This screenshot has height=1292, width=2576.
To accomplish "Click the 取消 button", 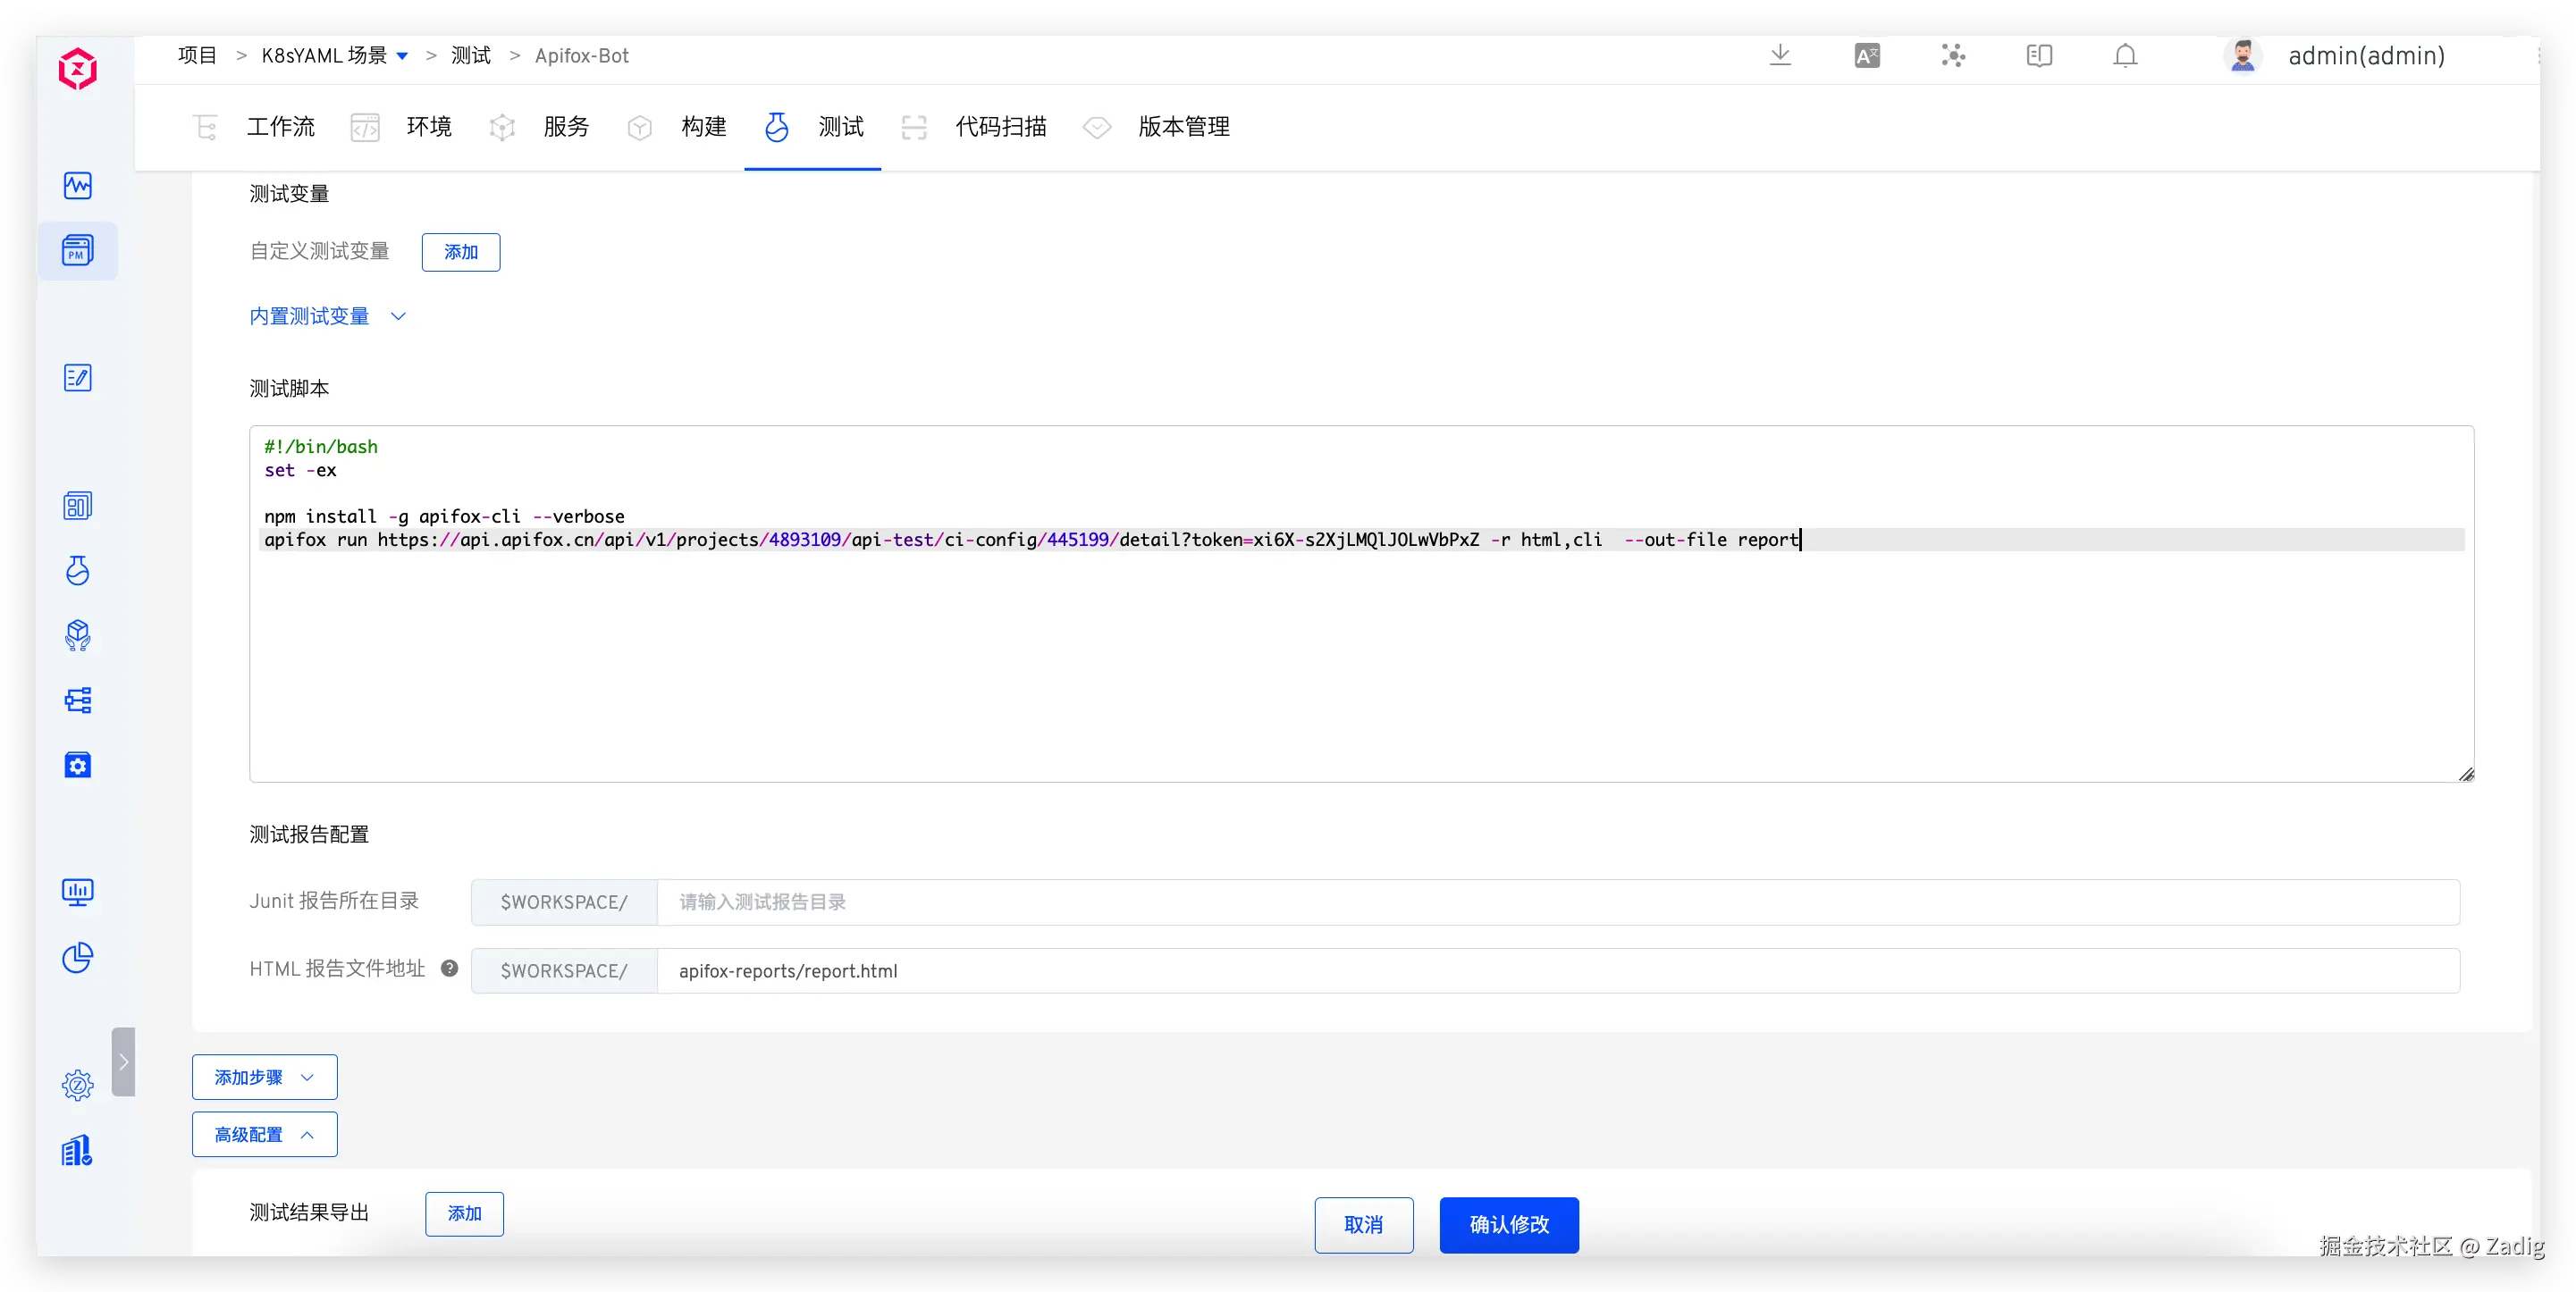I will [1363, 1225].
